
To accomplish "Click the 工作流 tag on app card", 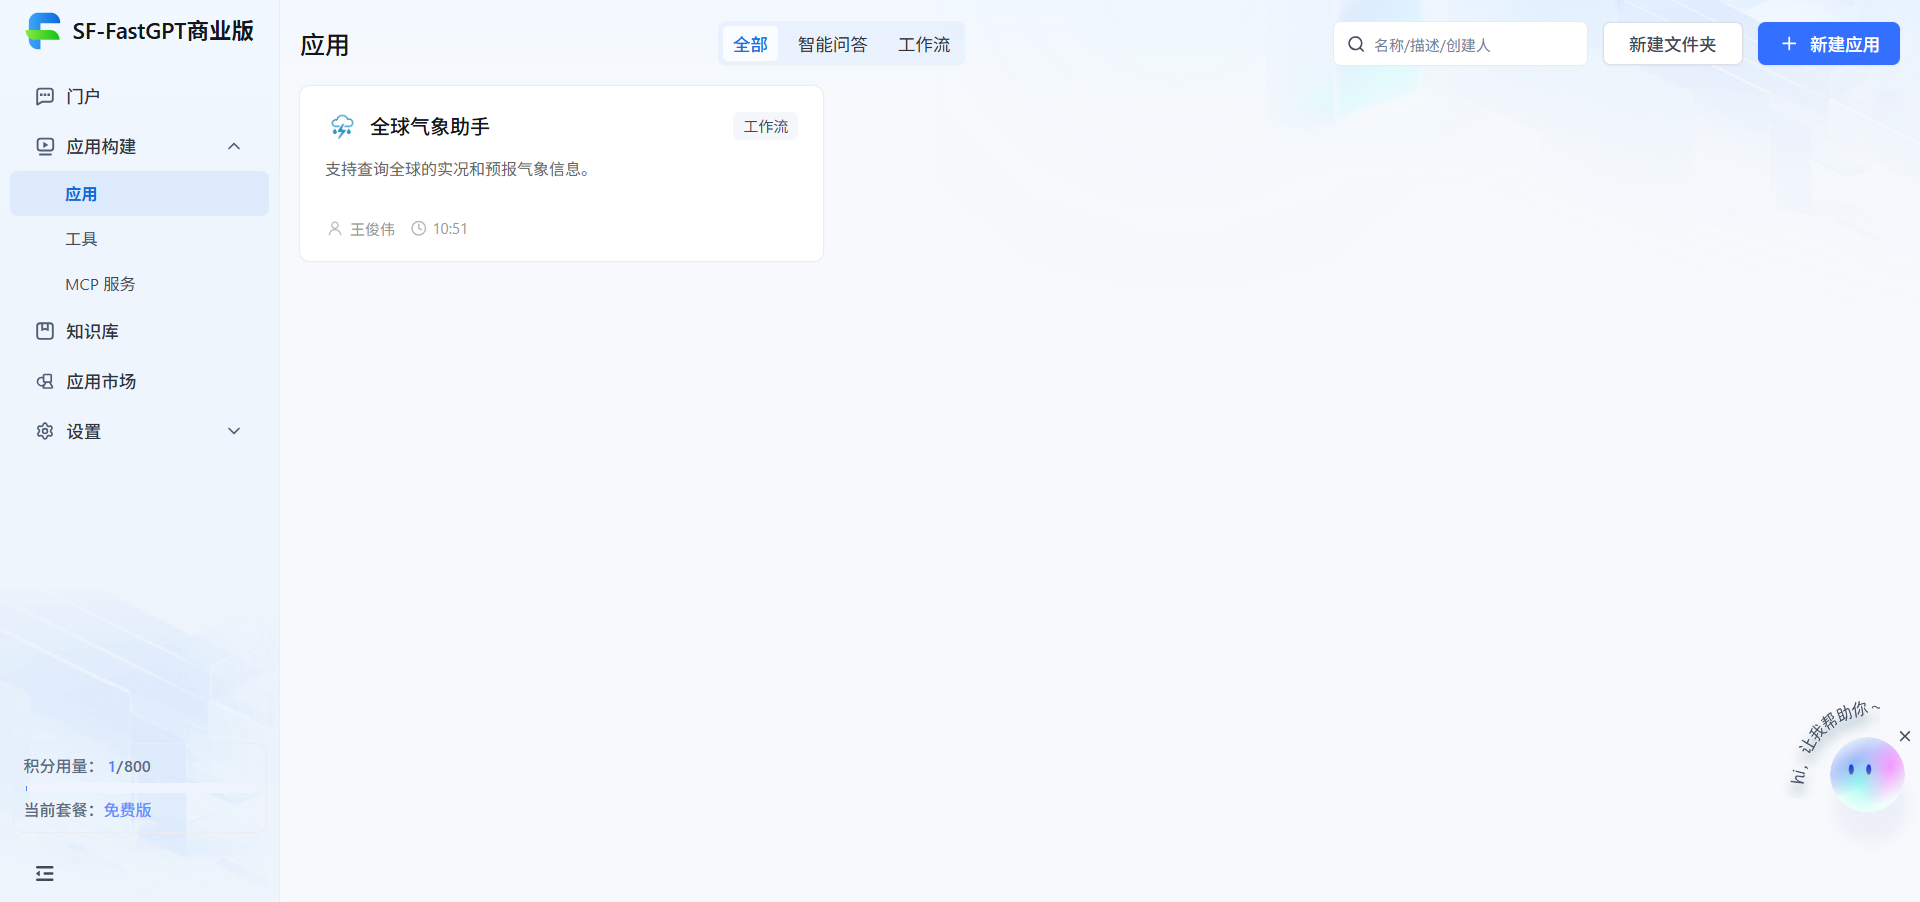I will click(766, 126).
